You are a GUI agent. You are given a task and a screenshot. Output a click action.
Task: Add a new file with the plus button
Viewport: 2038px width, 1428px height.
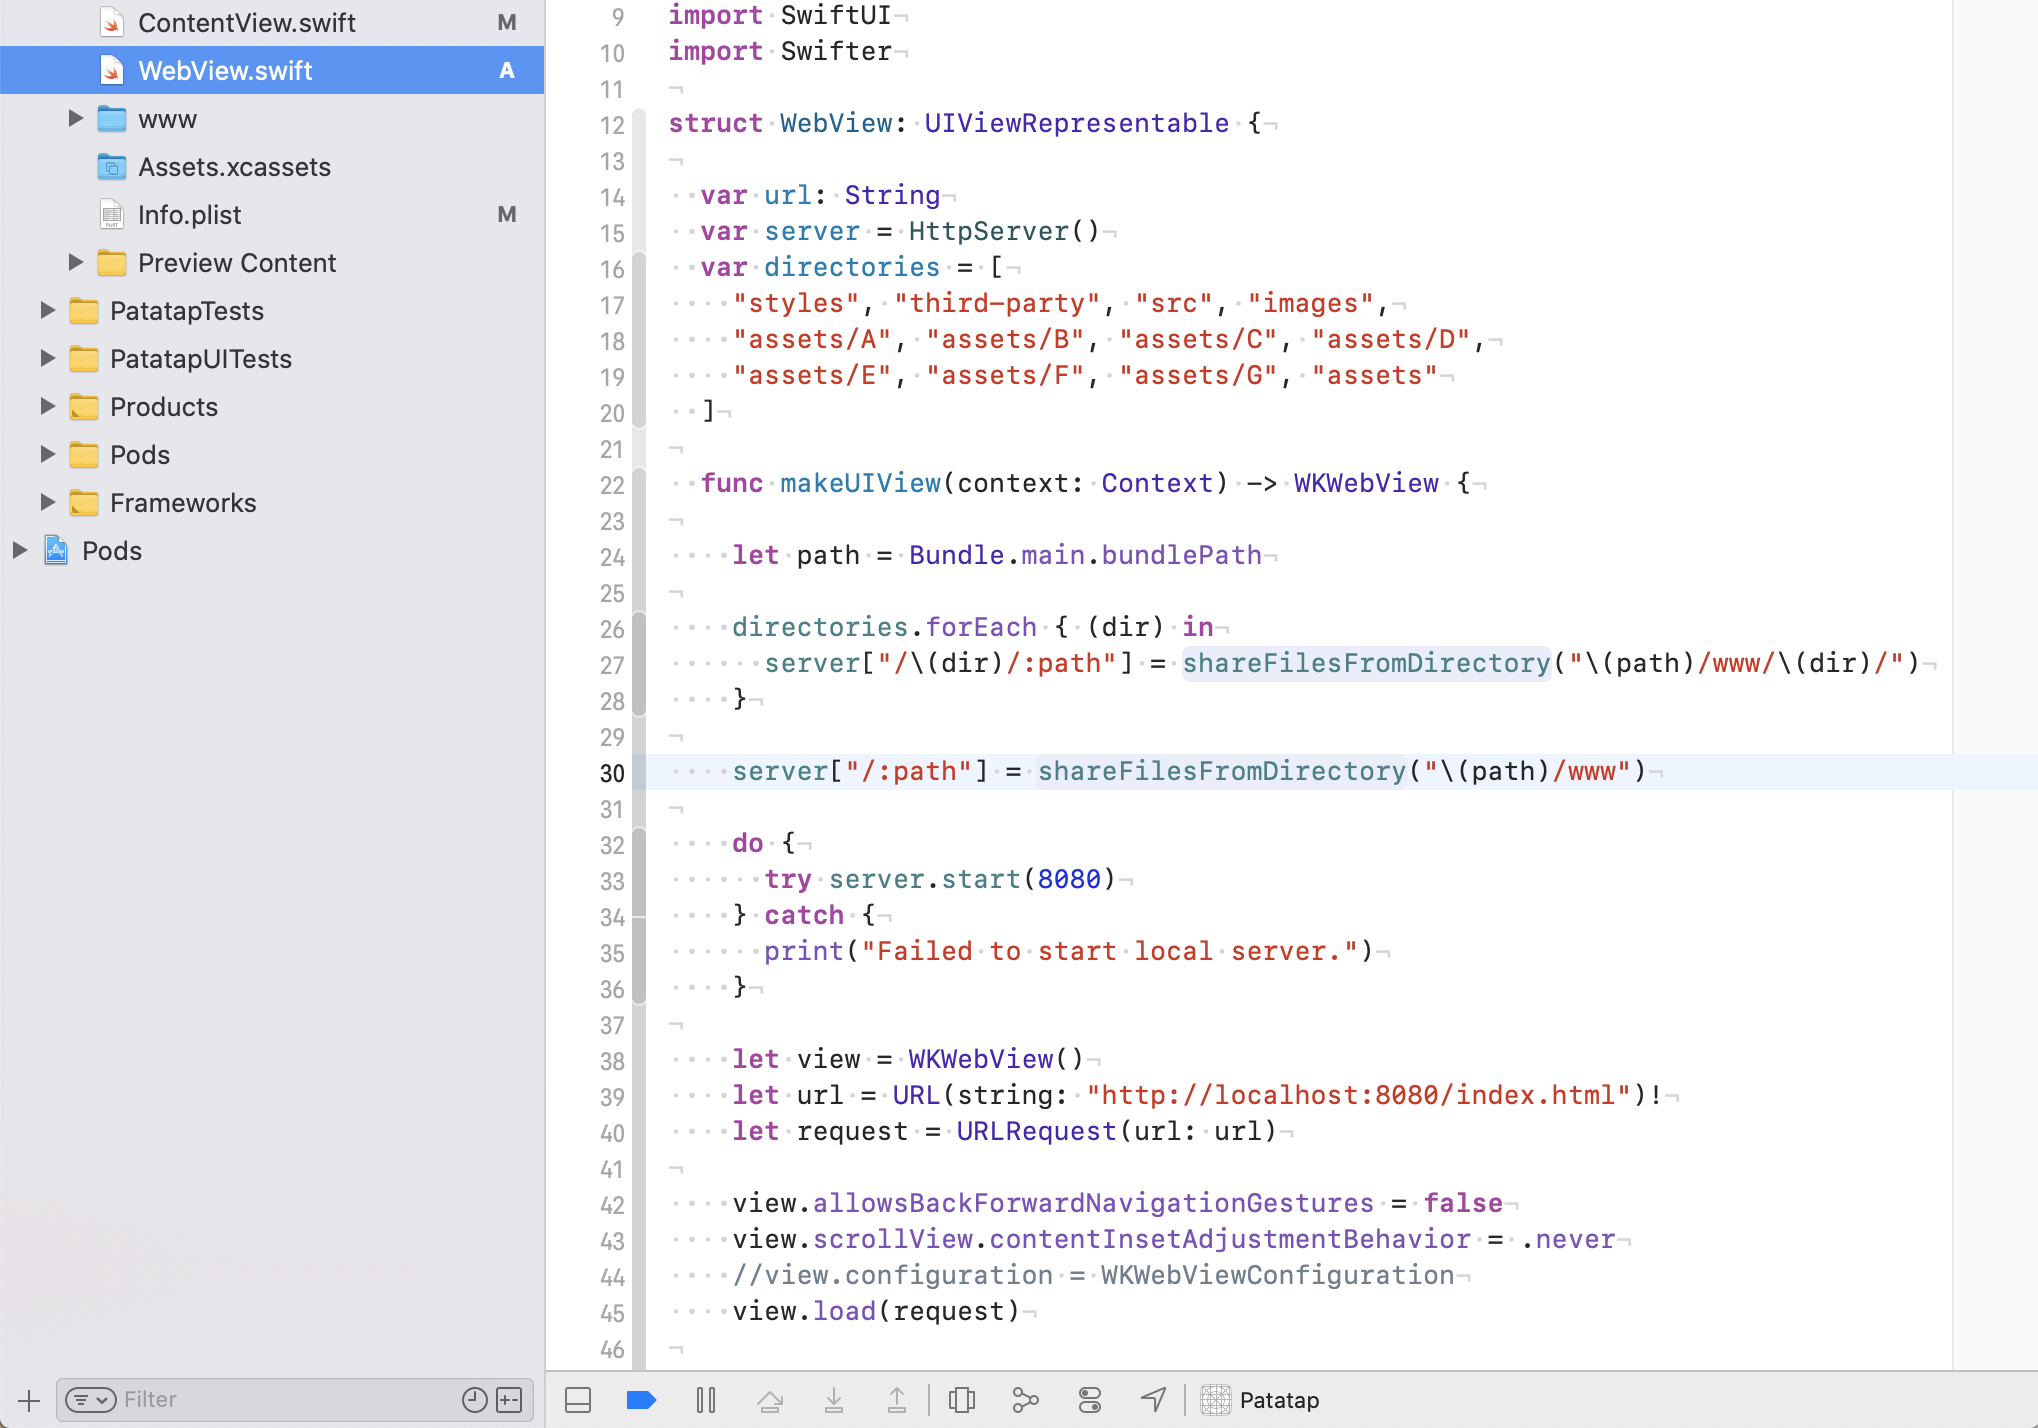27,1399
